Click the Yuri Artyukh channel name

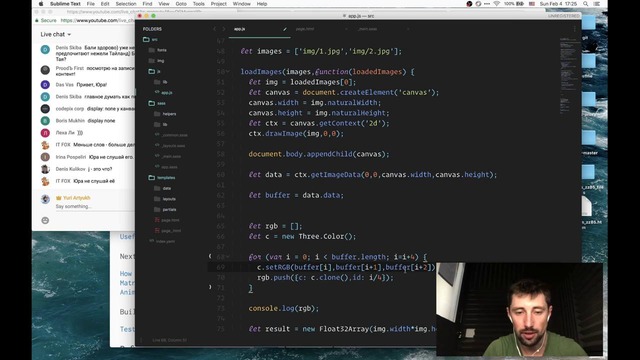click(76, 198)
